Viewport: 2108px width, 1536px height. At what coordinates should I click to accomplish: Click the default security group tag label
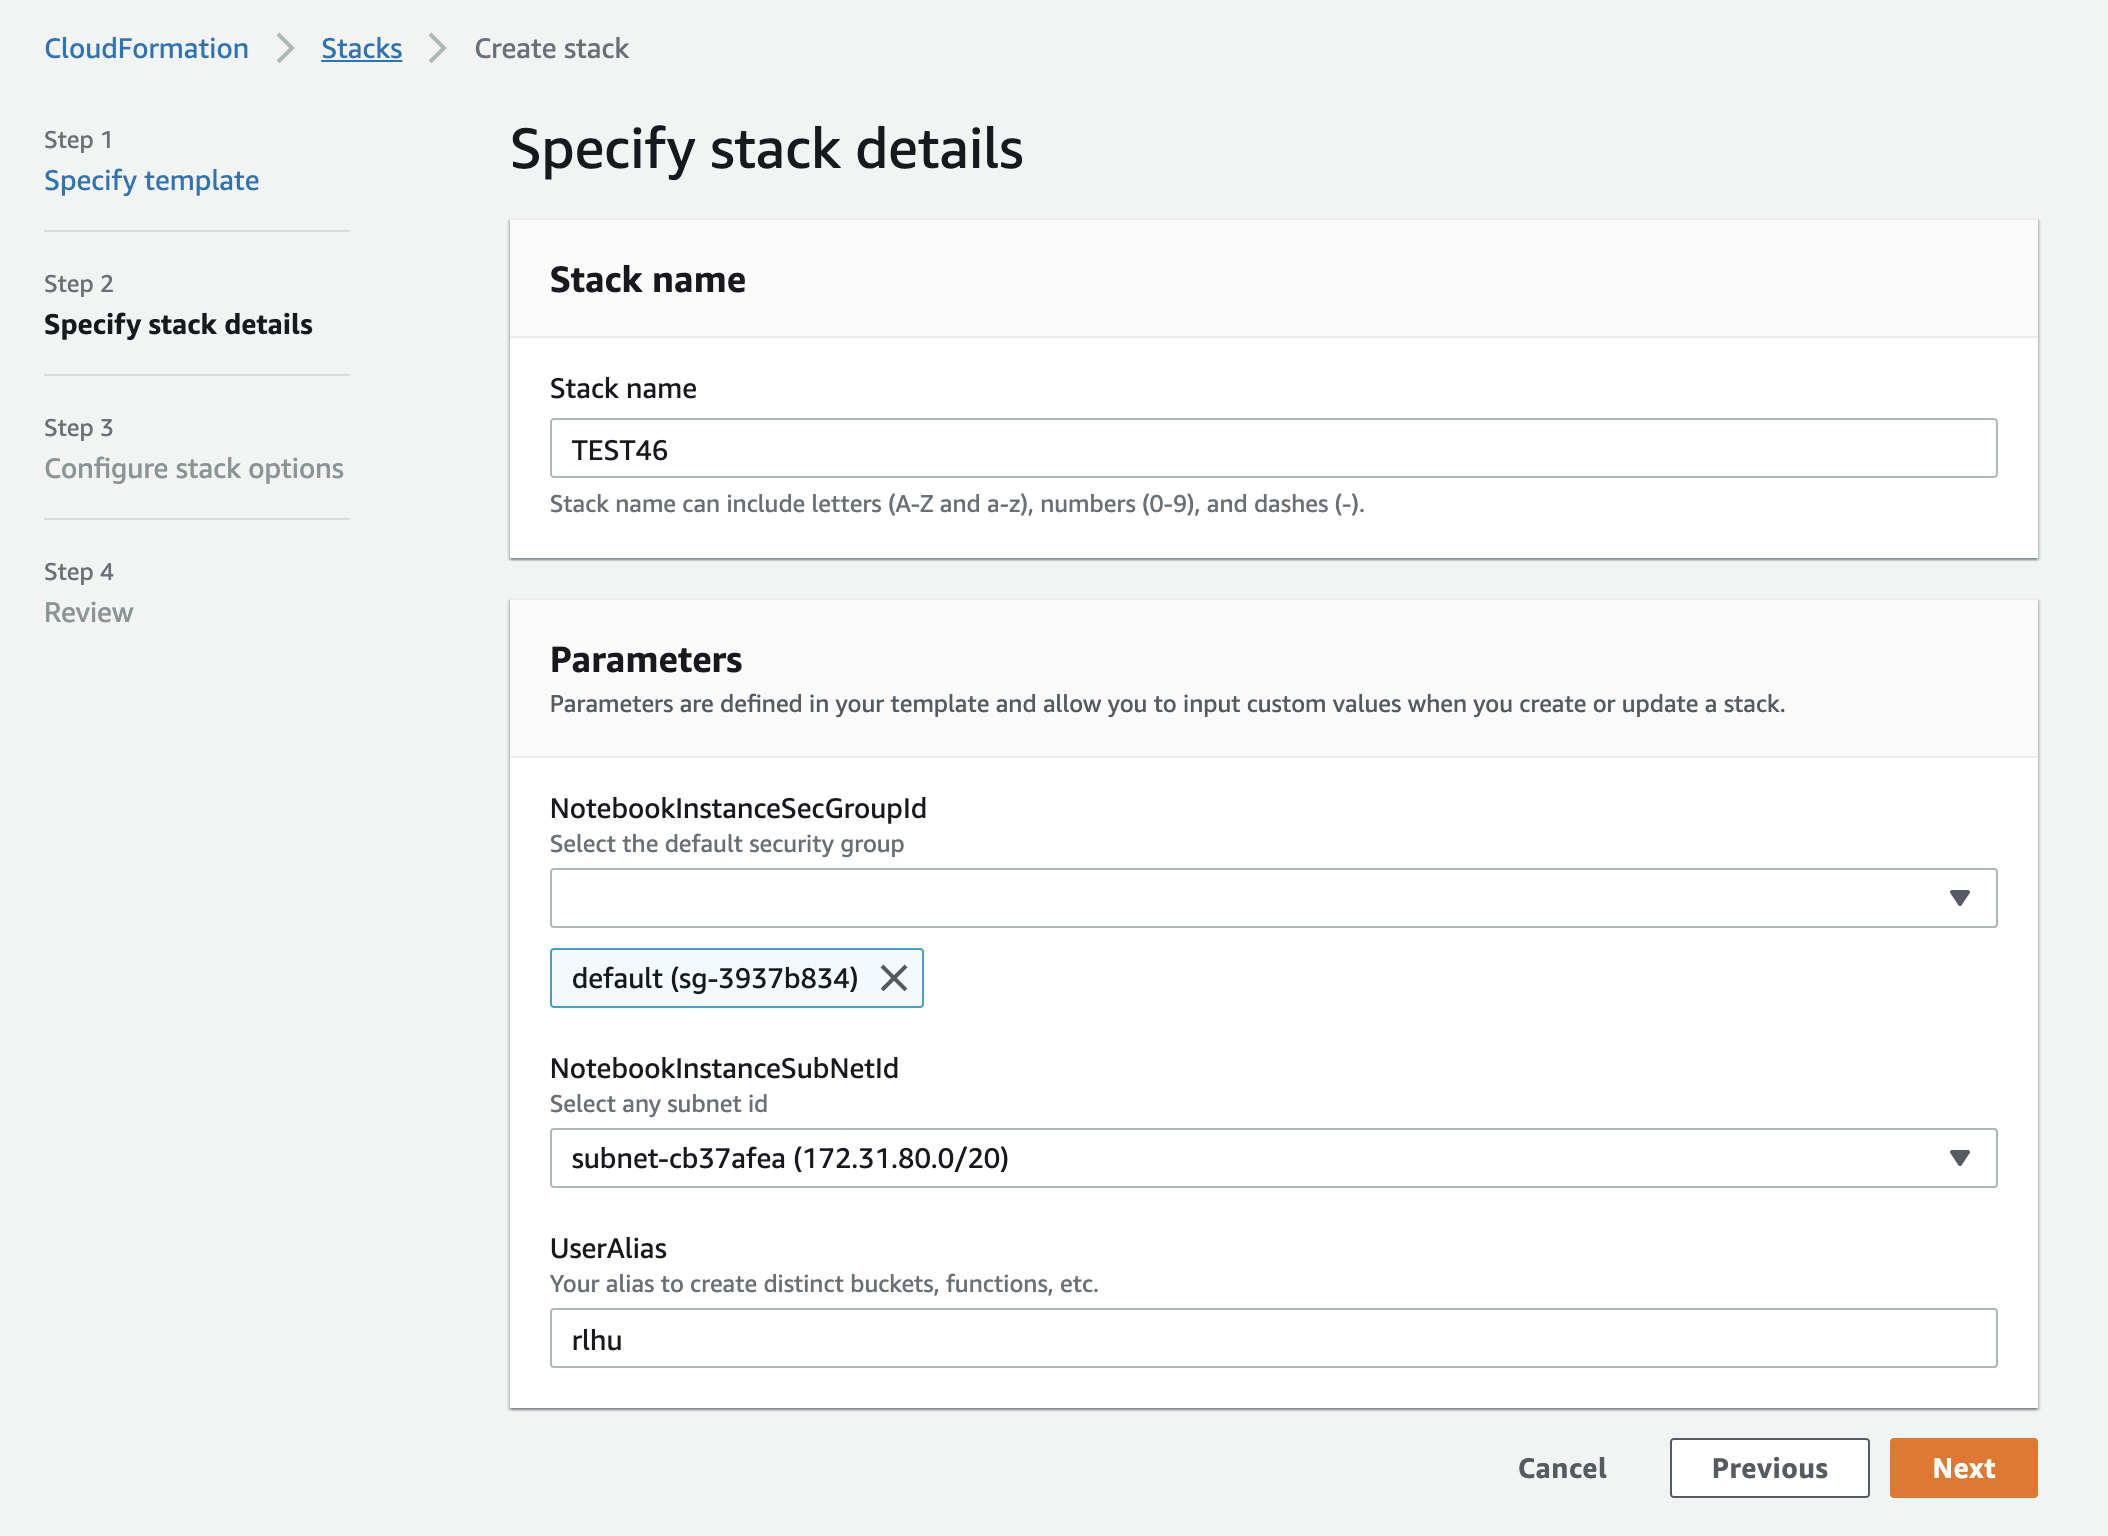pos(714,978)
